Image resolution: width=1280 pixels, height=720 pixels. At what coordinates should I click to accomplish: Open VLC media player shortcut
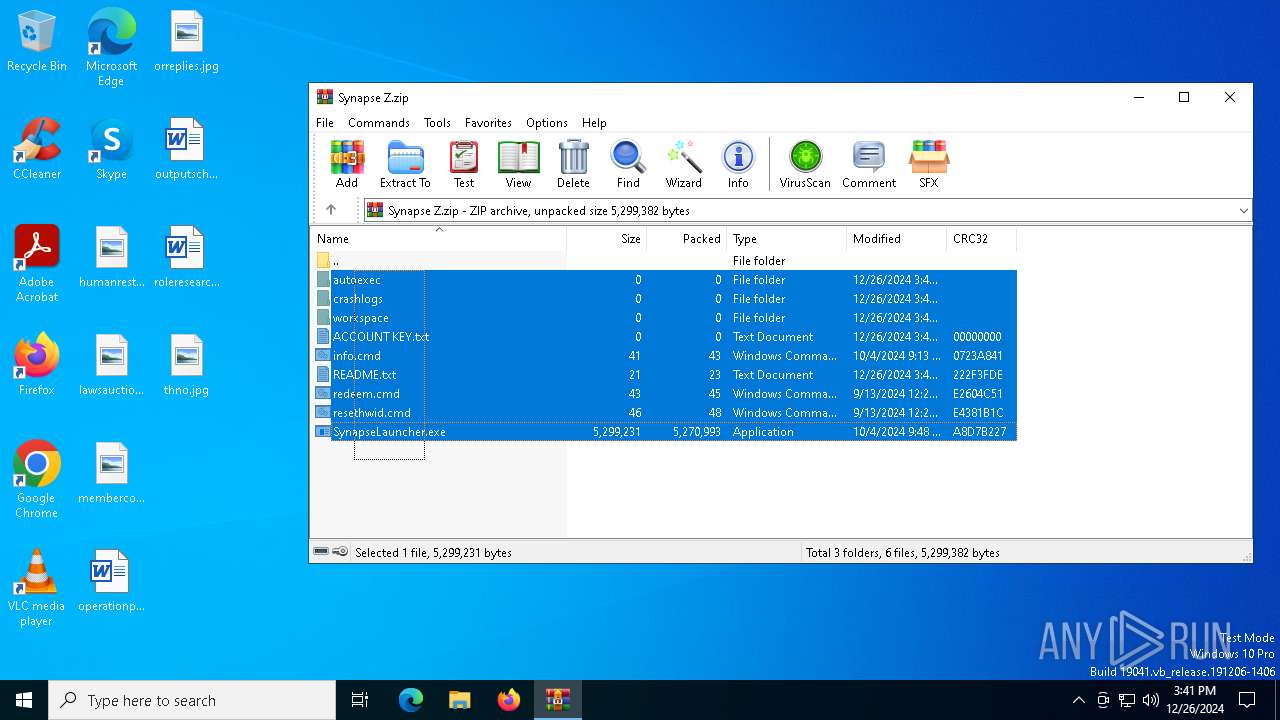(37, 588)
